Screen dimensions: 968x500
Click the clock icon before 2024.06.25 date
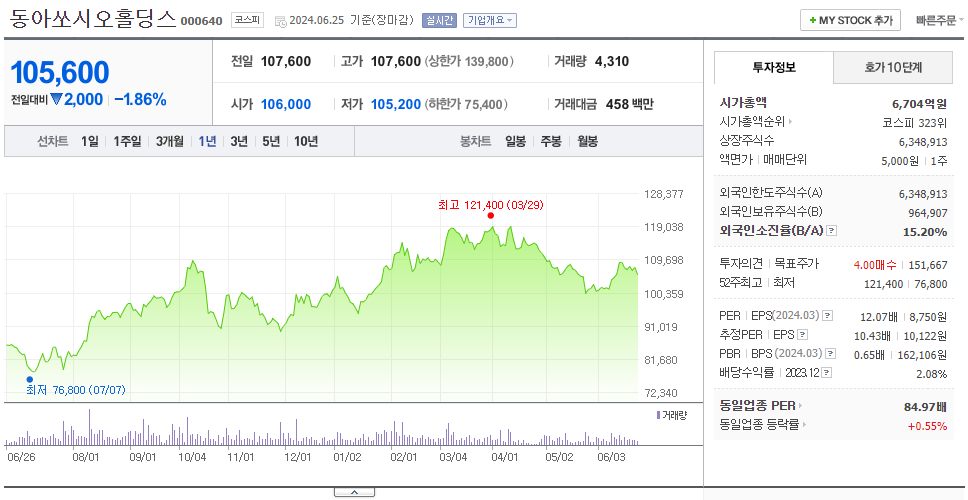coord(280,22)
